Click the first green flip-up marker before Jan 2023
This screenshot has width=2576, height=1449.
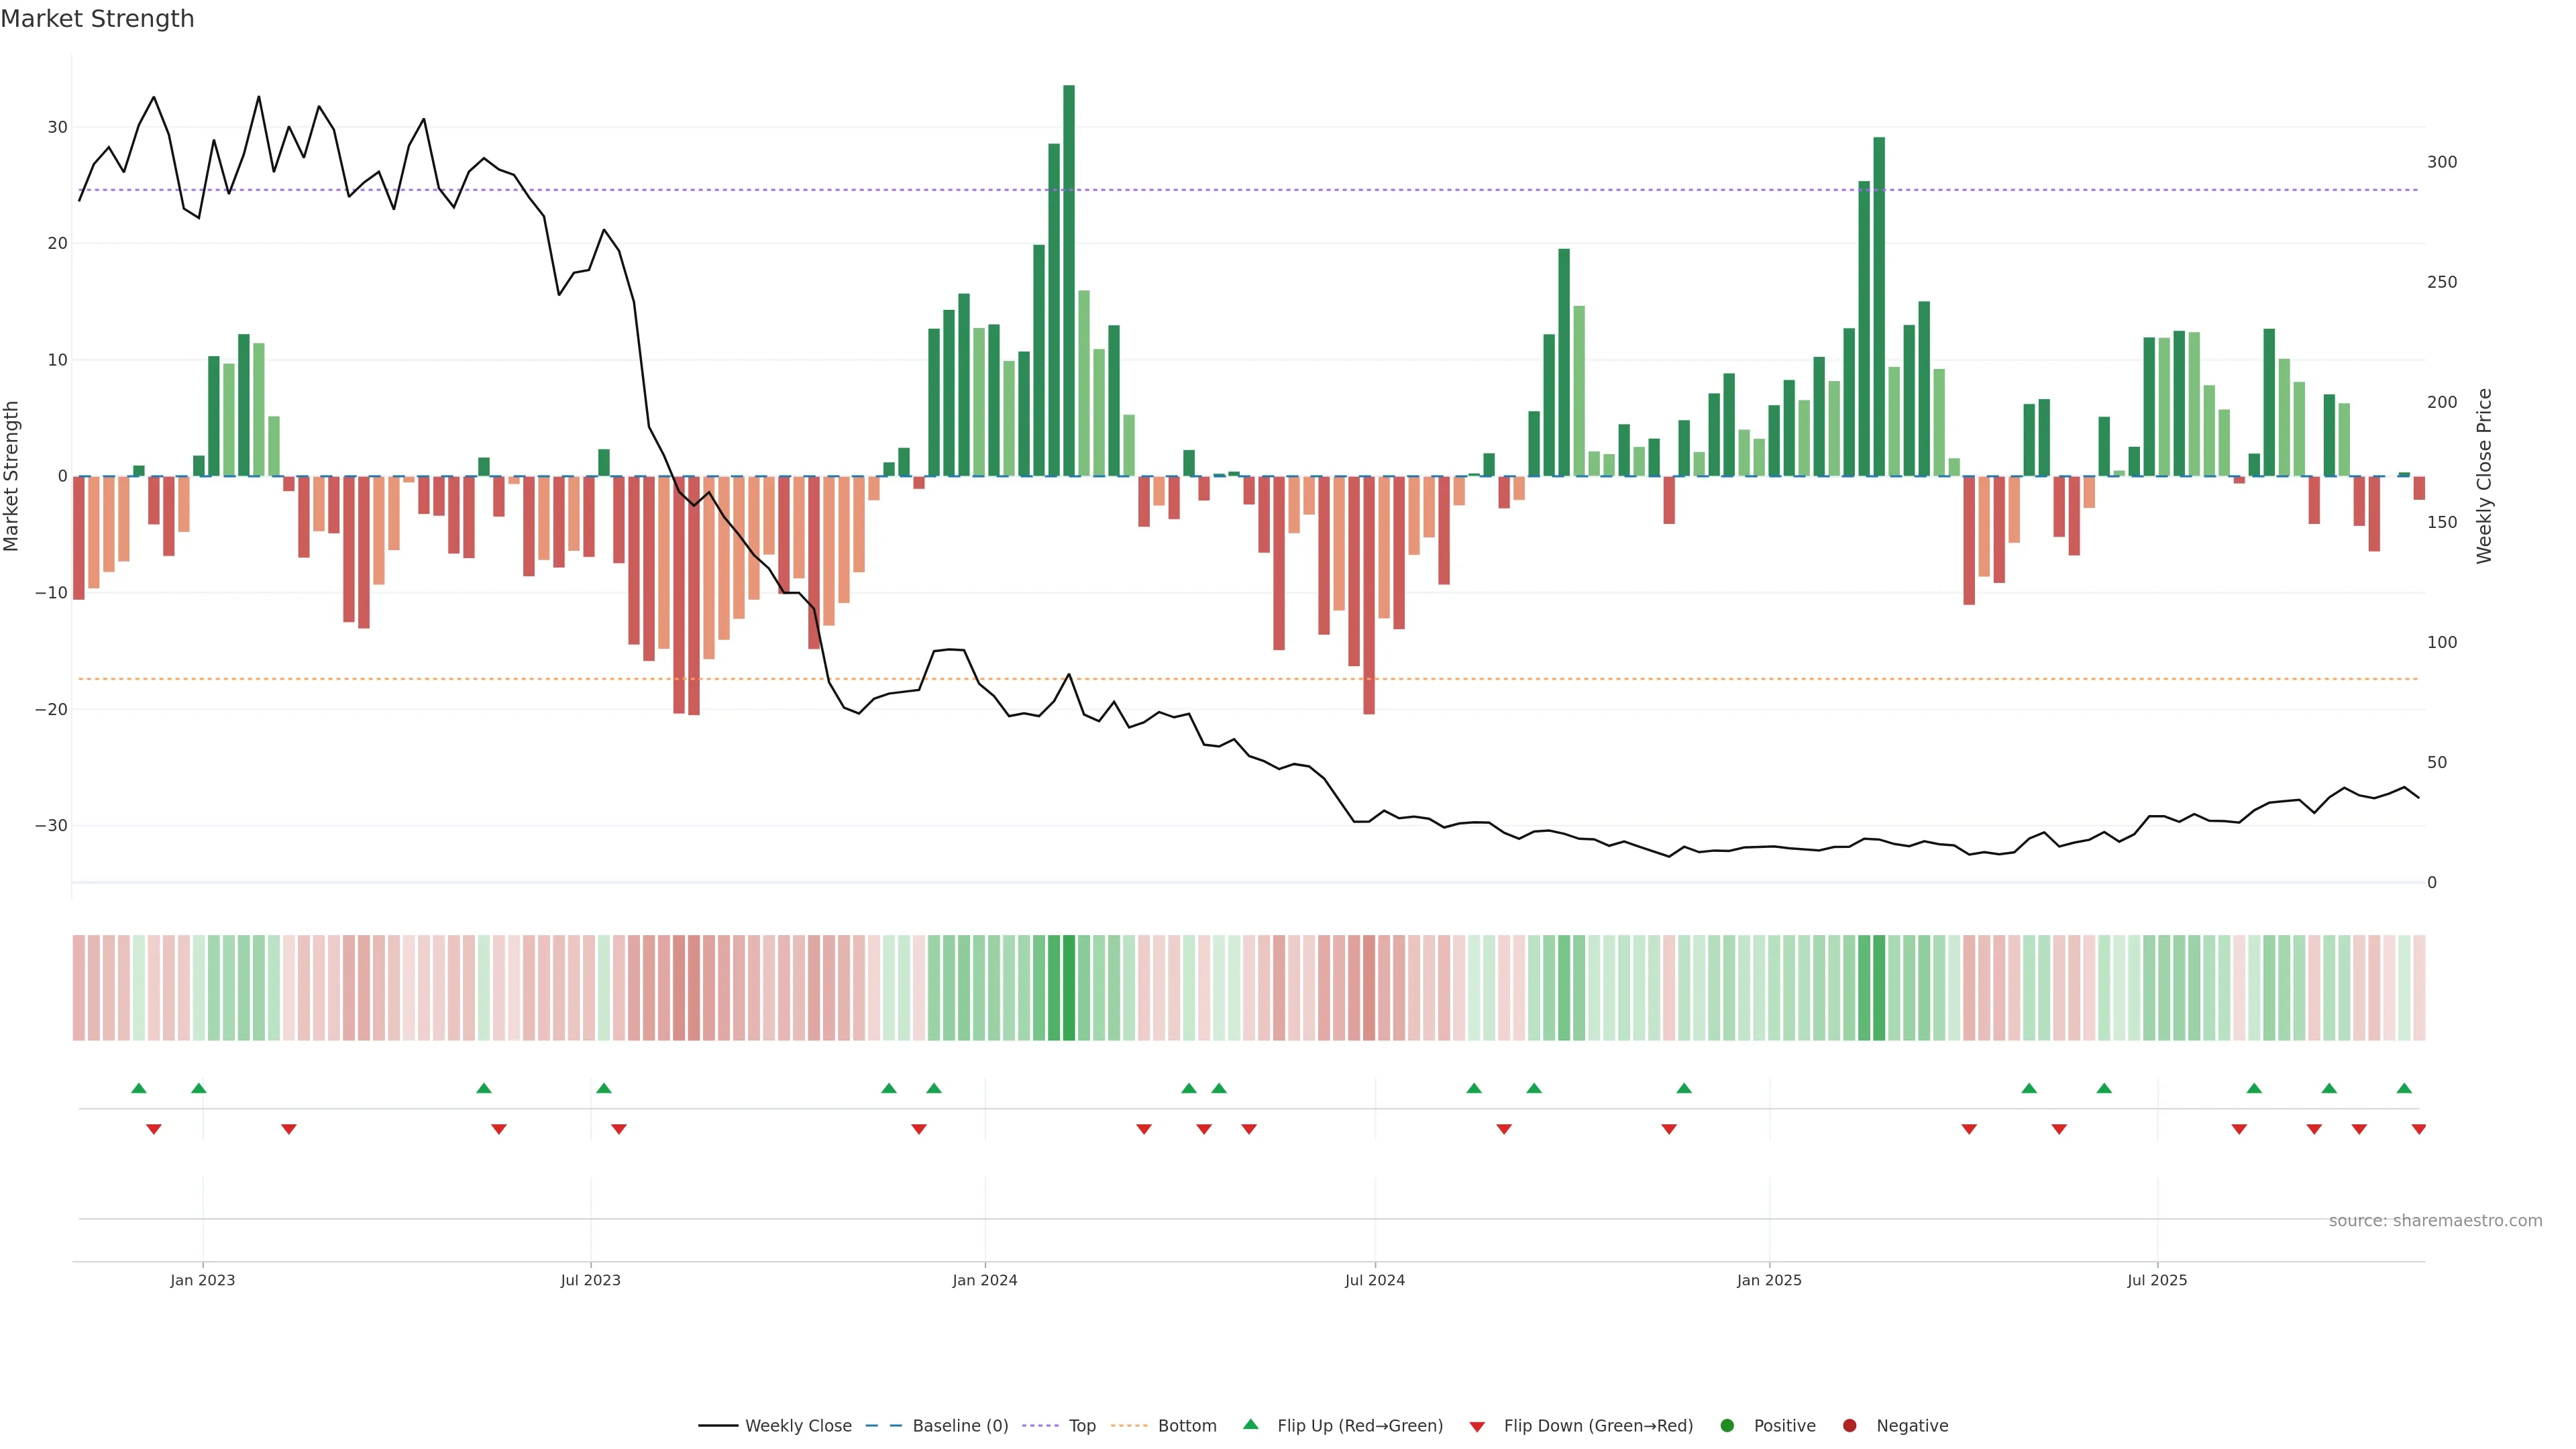click(x=139, y=1088)
